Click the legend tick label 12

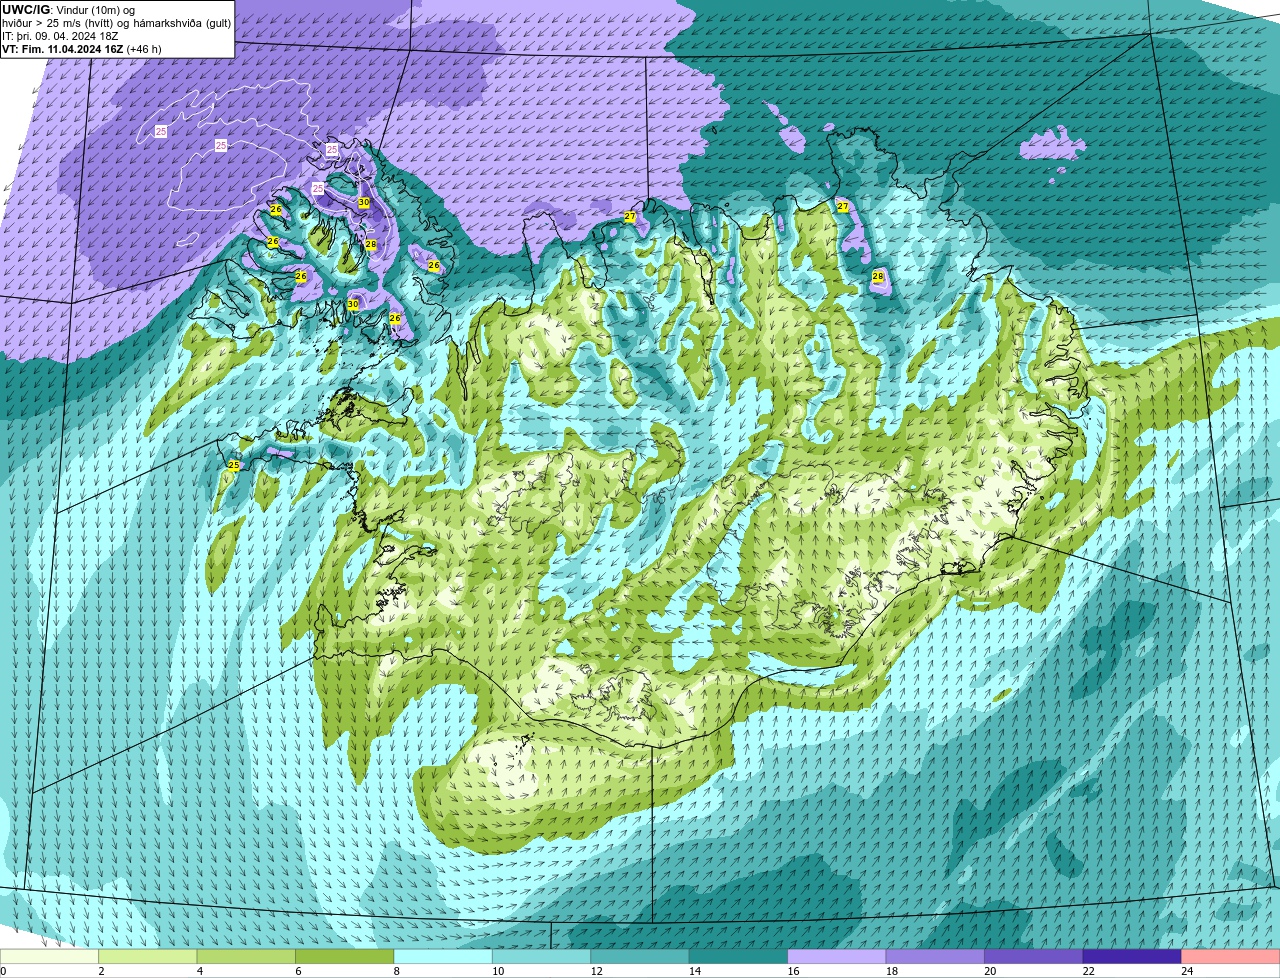[x=596, y=971]
